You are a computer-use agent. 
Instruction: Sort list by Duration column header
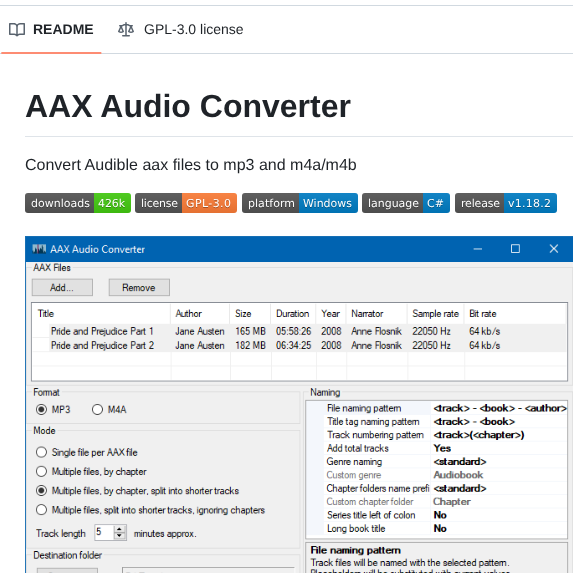[294, 314]
